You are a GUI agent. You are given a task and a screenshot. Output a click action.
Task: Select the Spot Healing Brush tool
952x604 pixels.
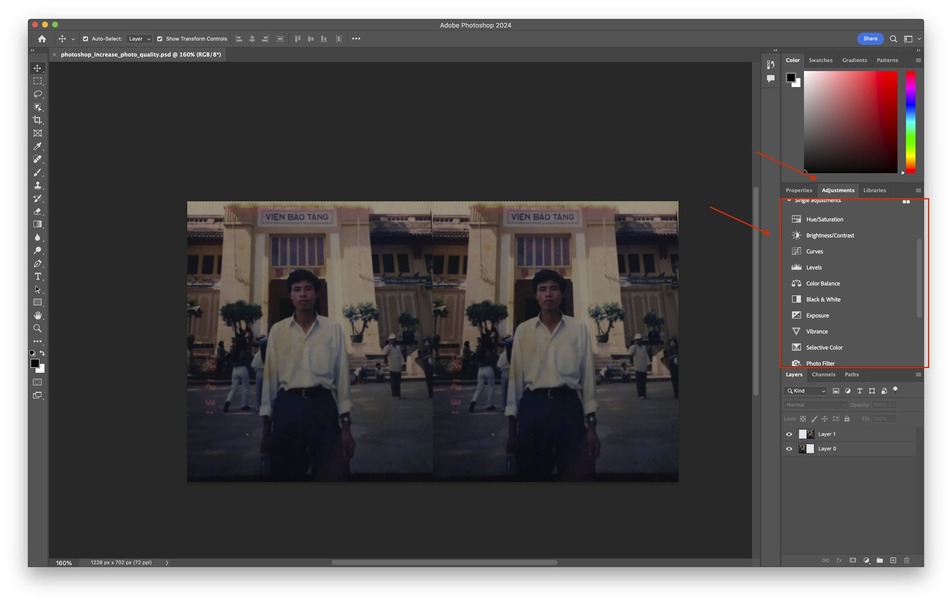coord(38,159)
